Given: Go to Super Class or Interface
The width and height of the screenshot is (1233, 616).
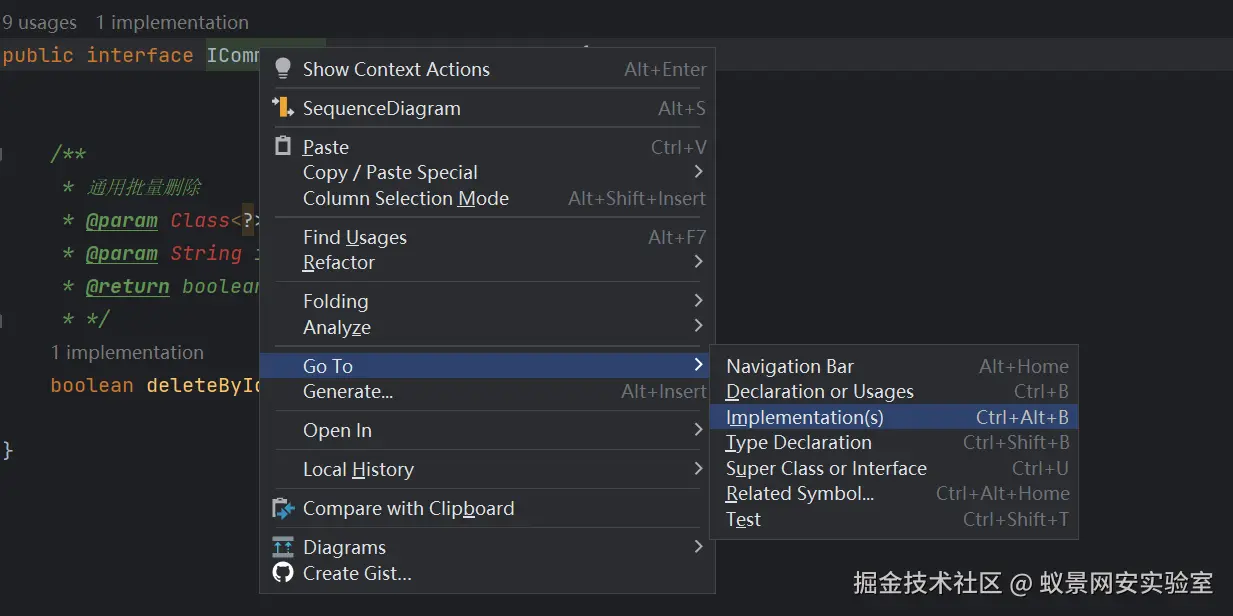Looking at the screenshot, I should 826,468.
